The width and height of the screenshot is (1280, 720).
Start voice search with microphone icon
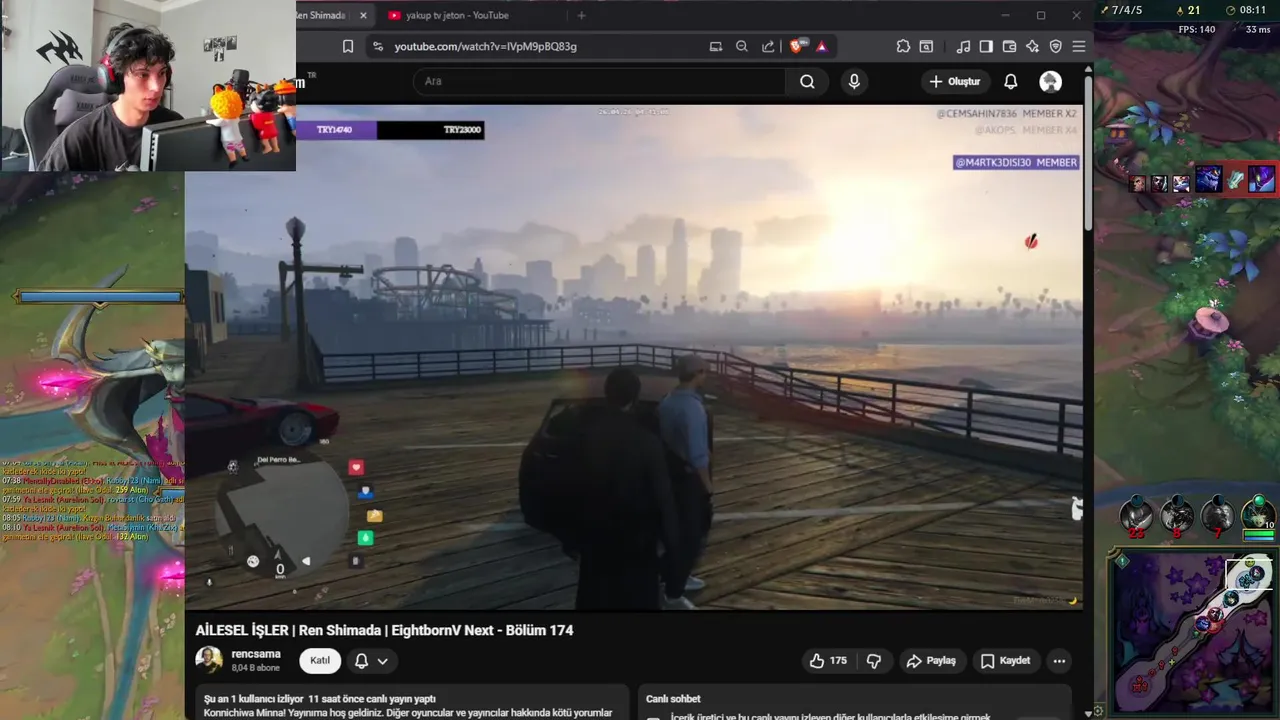tap(854, 81)
